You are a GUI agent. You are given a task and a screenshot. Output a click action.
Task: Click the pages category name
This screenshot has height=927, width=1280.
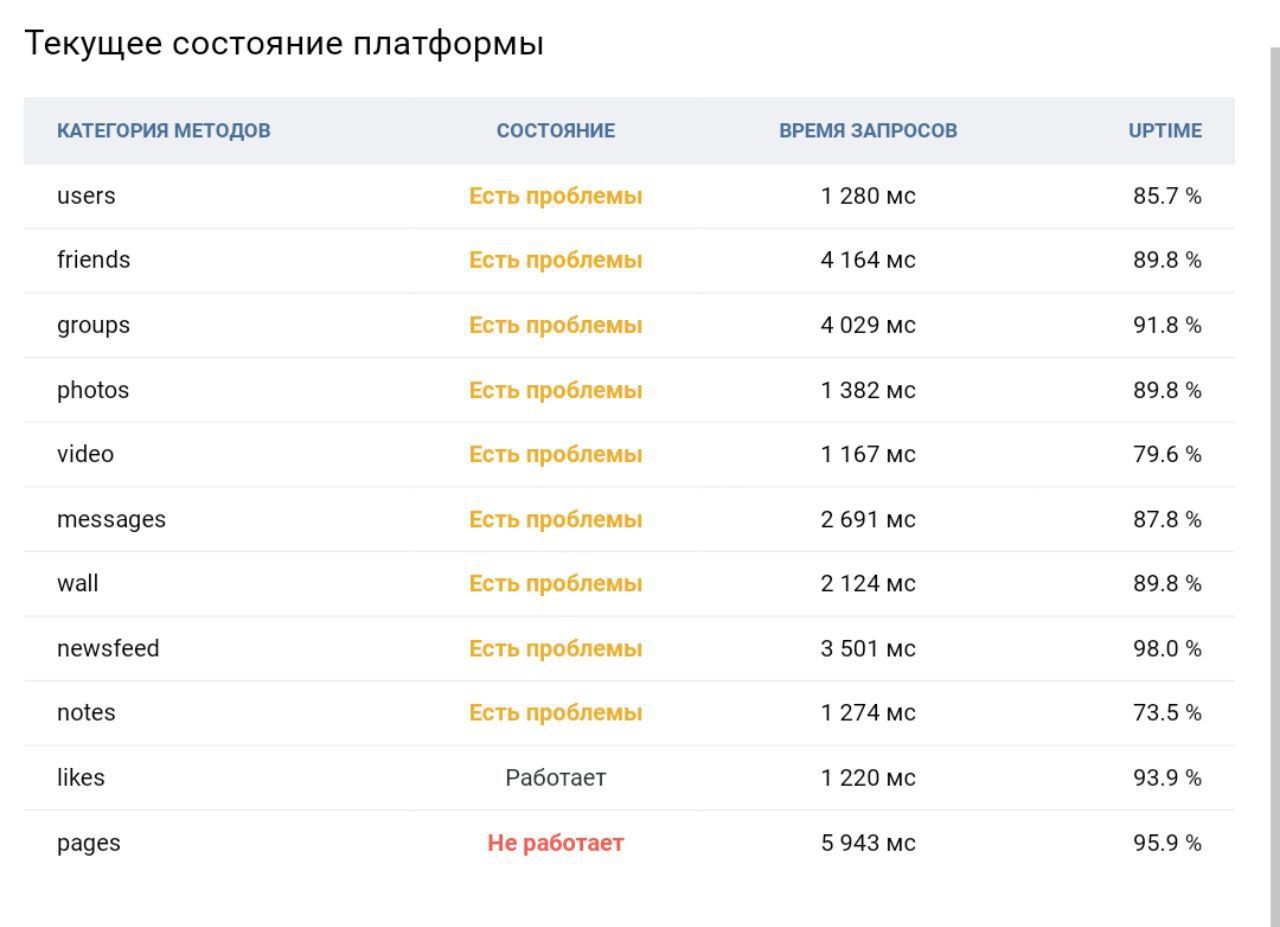[x=88, y=843]
